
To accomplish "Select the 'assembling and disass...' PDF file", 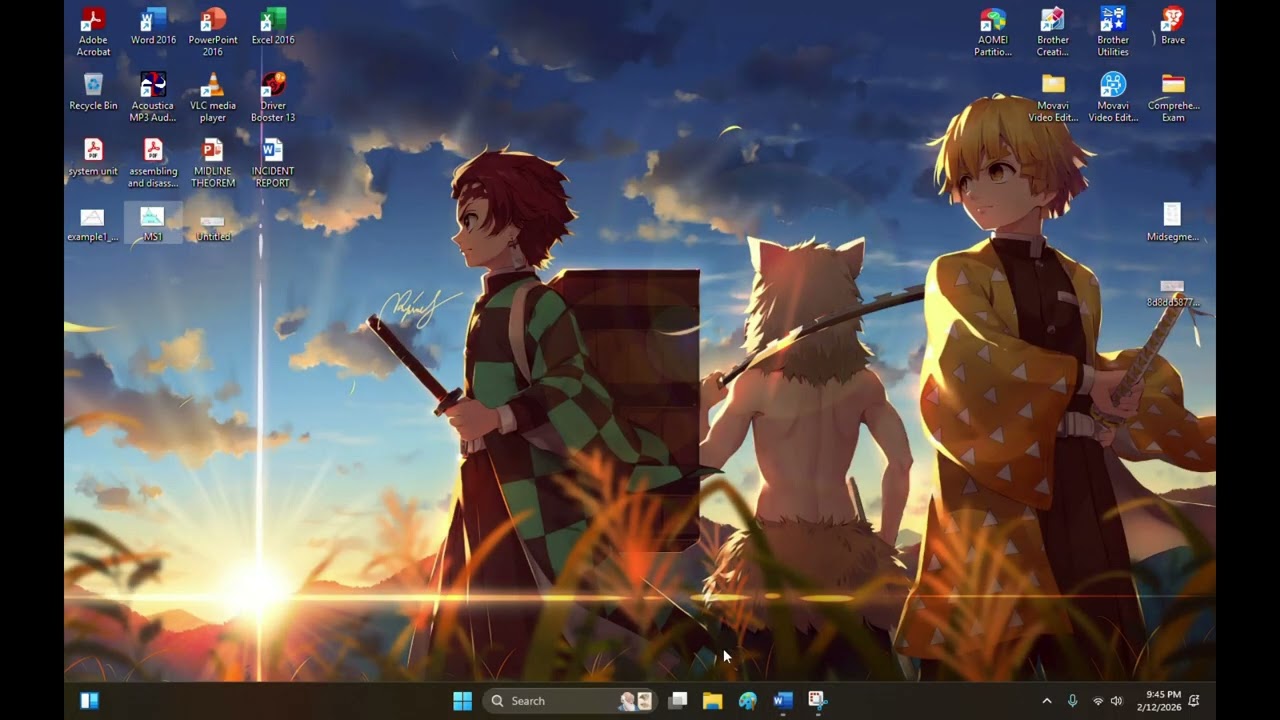I will (153, 163).
